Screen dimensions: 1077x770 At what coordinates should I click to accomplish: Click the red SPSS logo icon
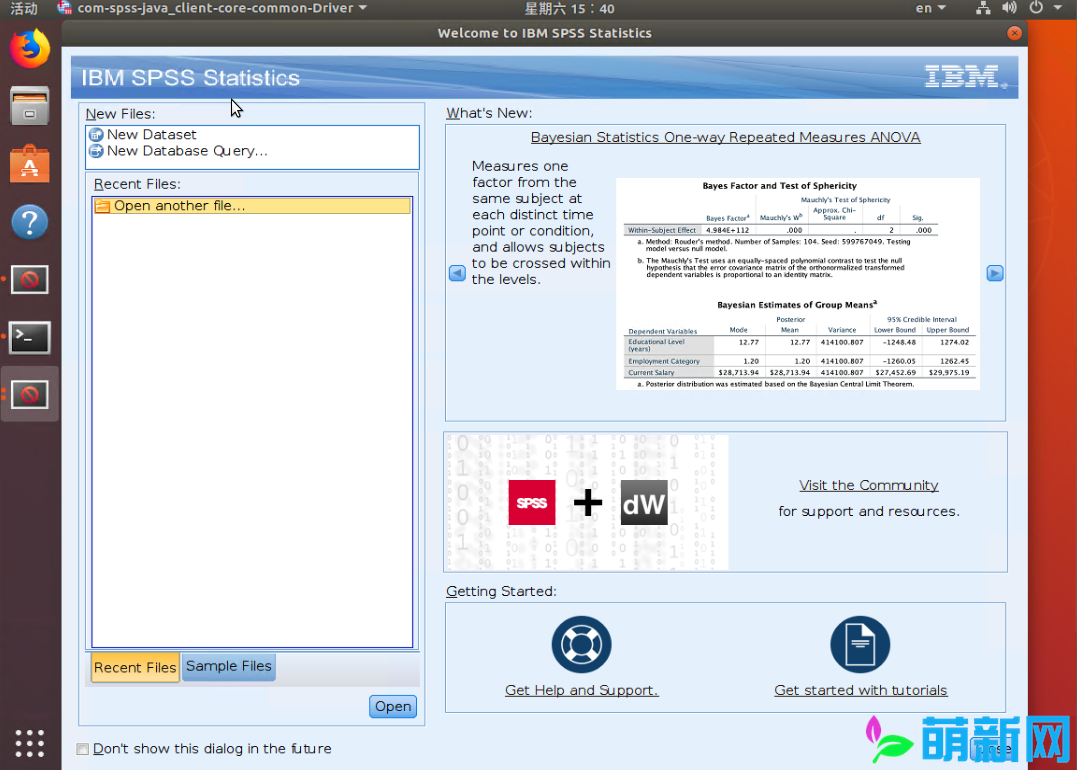(x=532, y=503)
